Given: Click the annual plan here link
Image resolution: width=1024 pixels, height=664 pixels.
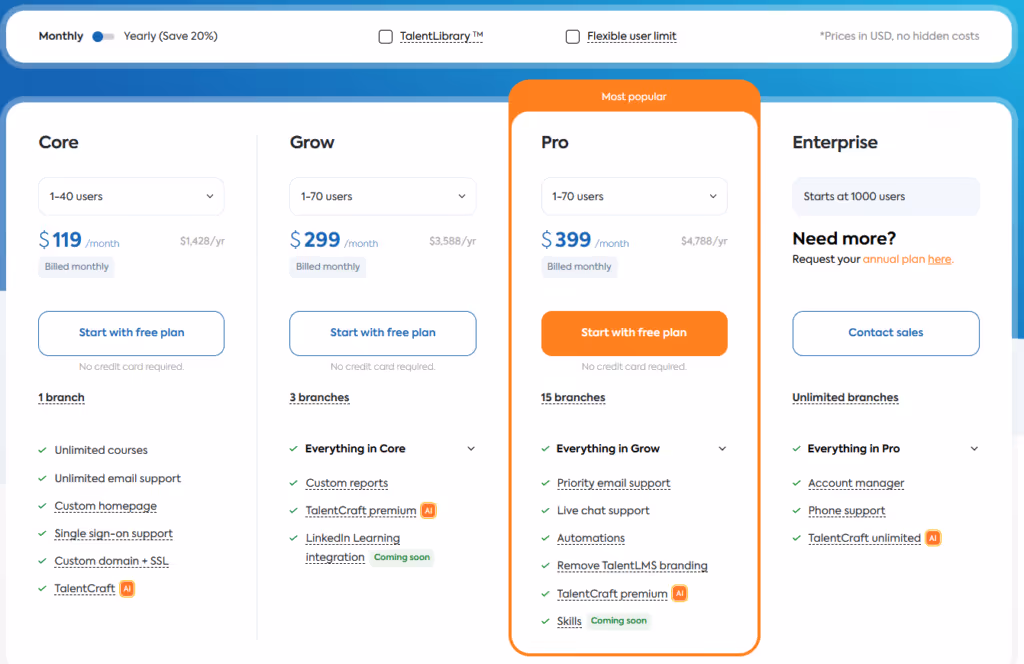Looking at the screenshot, I should tap(939, 258).
